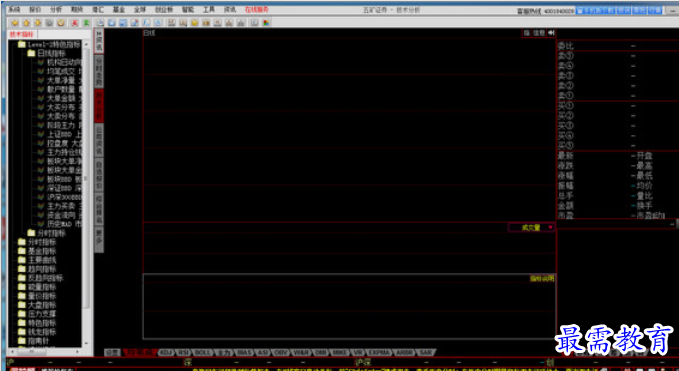Click the green 卖 (sell) toolbar icon
Viewport: 679px width, 371px height.
tap(87, 23)
